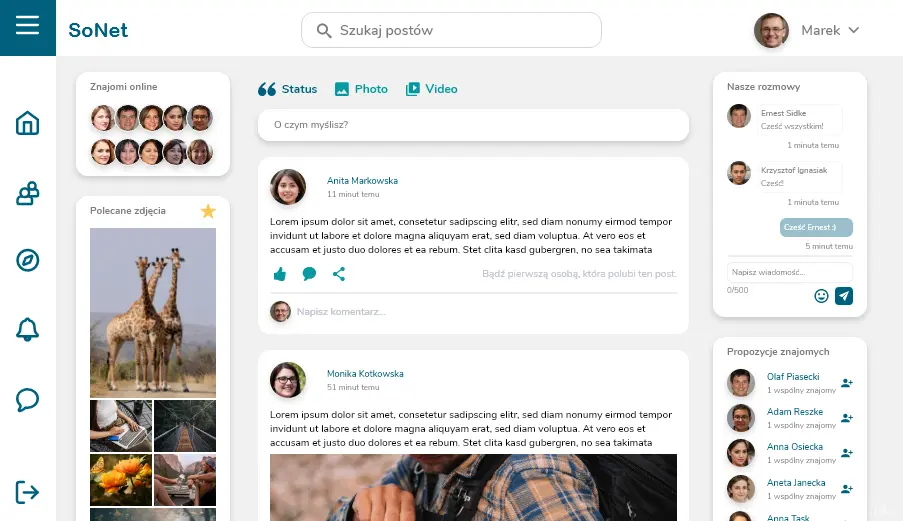The height and width of the screenshot is (521, 903).
Task: Open the messages chat bubble icon
Action: 28,400
